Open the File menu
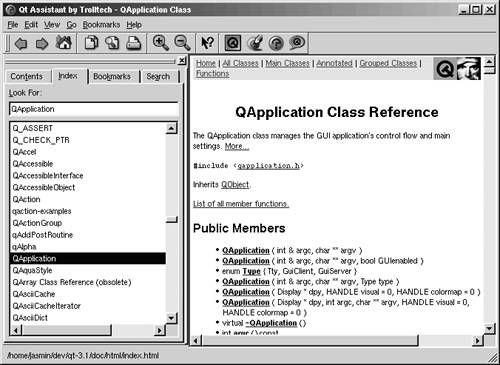 (13, 25)
